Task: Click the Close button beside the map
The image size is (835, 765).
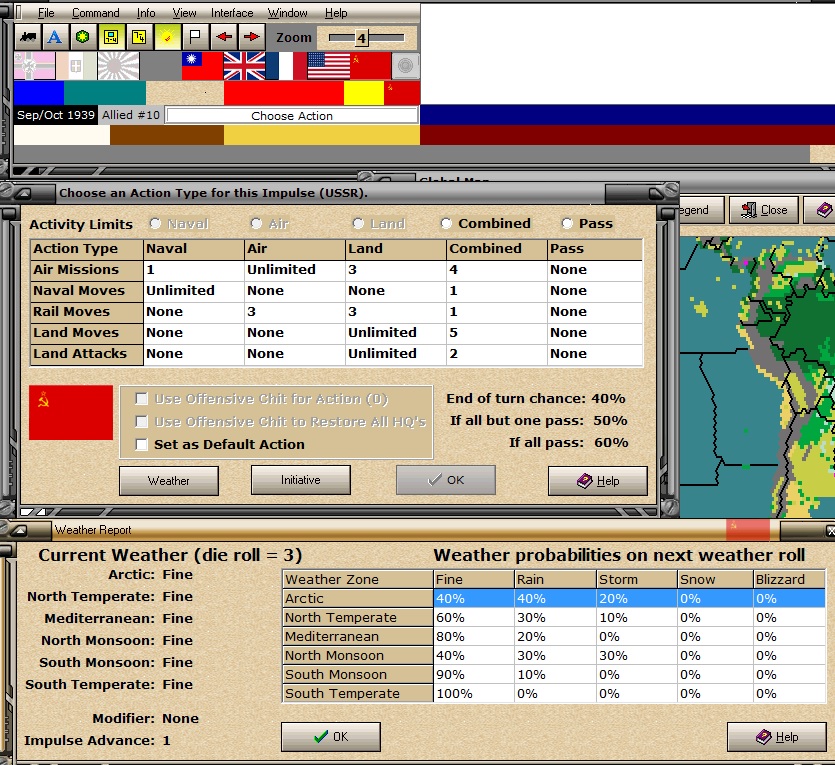Action: tap(764, 210)
